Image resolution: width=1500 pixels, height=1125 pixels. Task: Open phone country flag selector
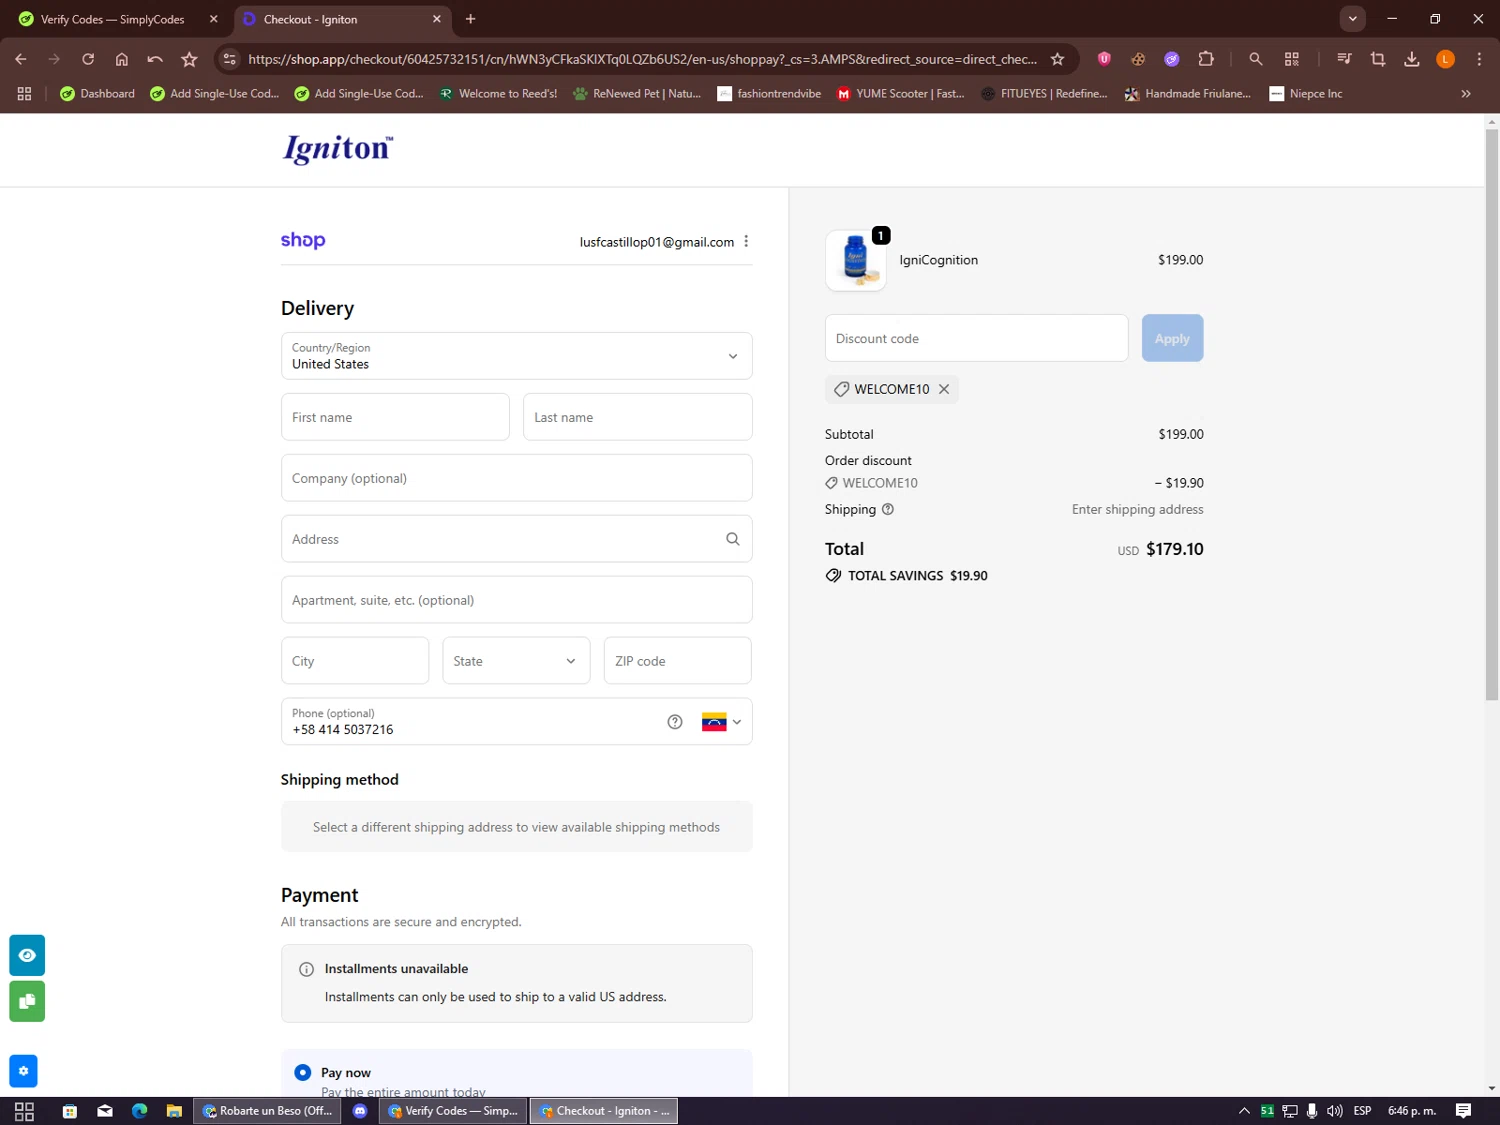[x=721, y=722]
